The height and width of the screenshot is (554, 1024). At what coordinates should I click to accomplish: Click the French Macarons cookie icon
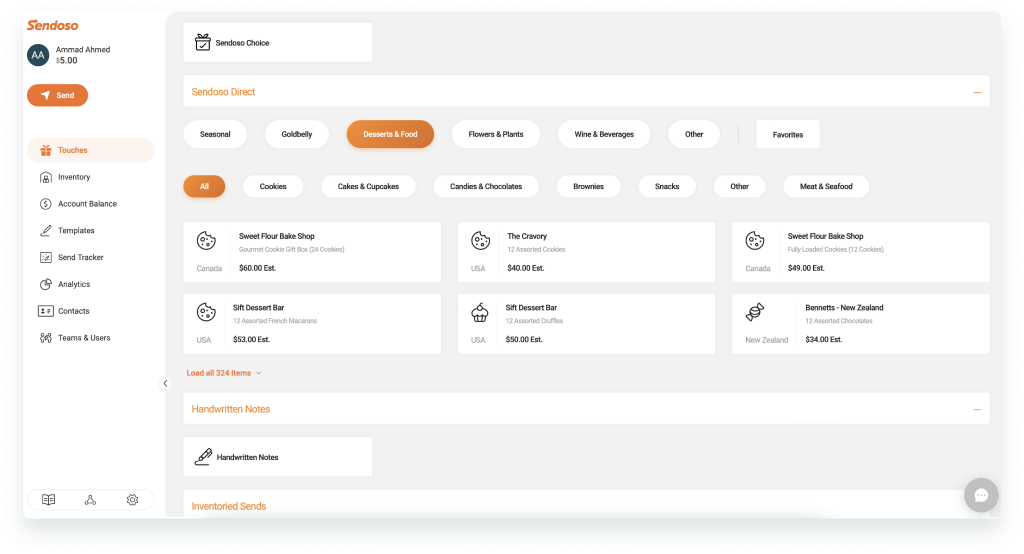pyautogui.click(x=206, y=312)
